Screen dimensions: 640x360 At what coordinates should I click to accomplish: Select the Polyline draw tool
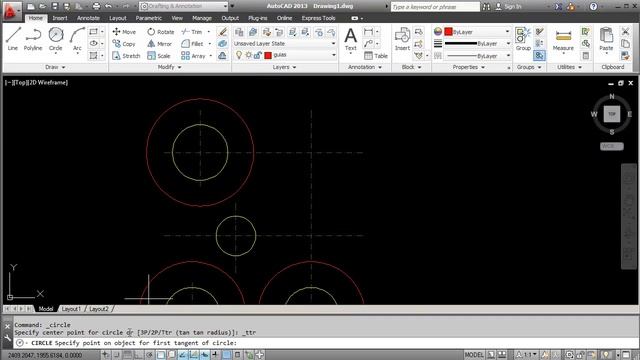point(33,39)
